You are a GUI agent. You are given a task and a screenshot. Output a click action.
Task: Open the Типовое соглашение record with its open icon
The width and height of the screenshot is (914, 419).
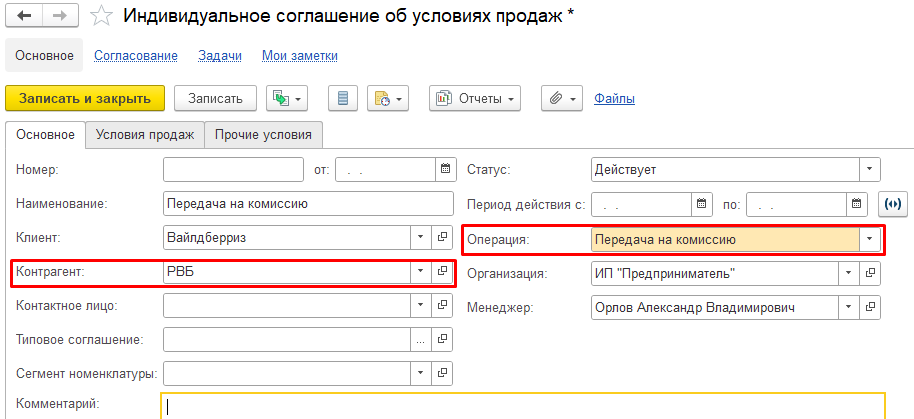click(x=442, y=339)
